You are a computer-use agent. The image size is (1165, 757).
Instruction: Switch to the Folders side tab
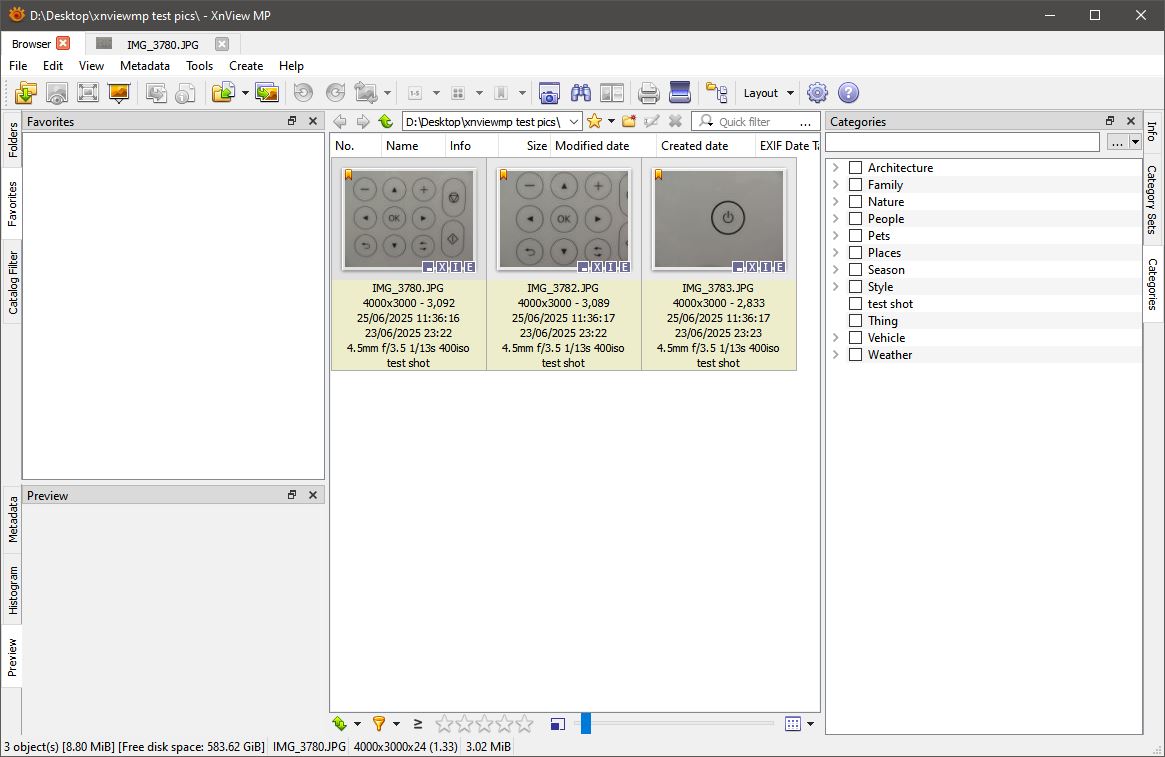click(x=13, y=140)
